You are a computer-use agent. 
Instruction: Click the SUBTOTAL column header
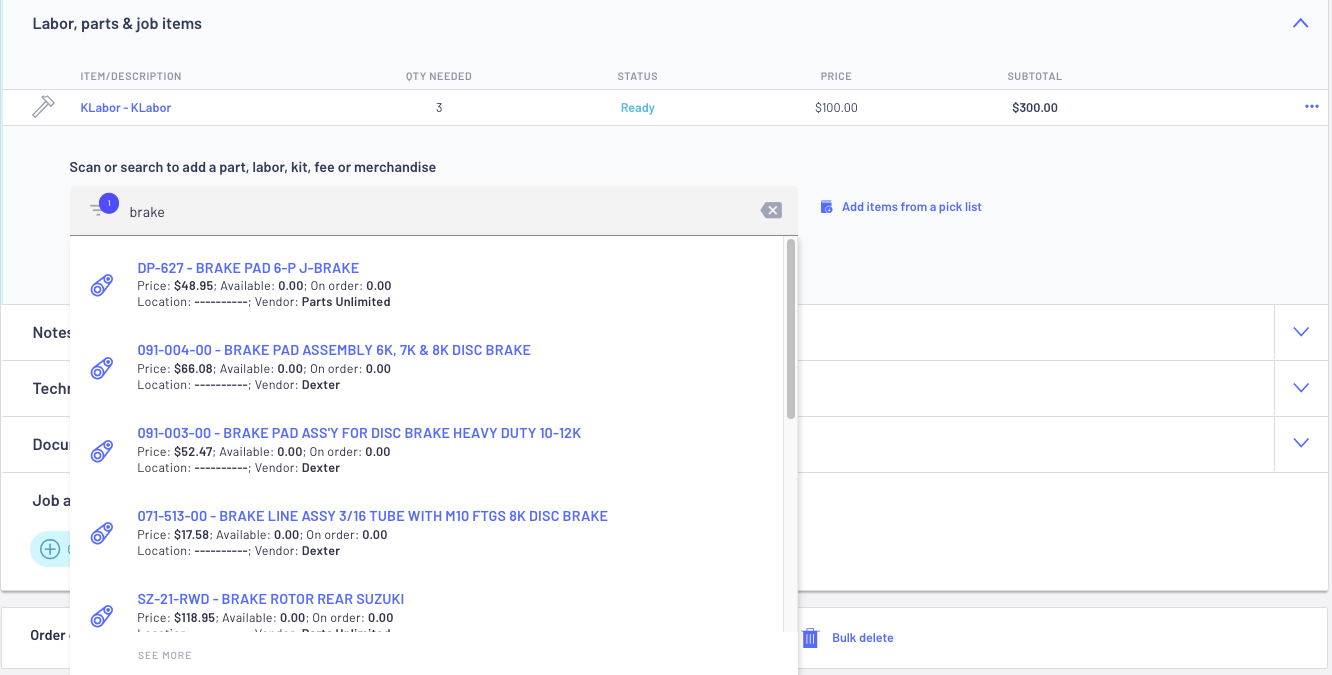point(1035,77)
